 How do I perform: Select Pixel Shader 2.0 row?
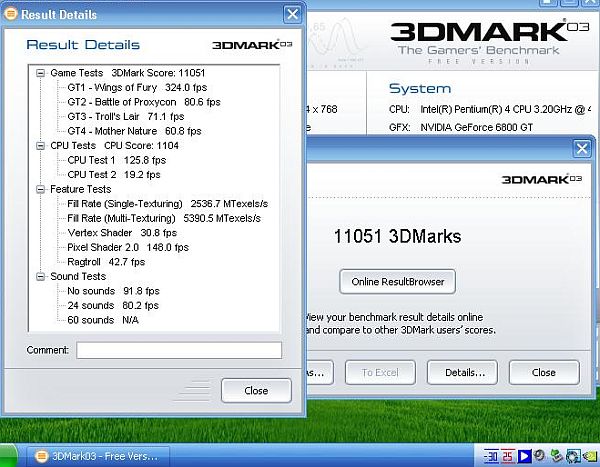click(x=128, y=248)
